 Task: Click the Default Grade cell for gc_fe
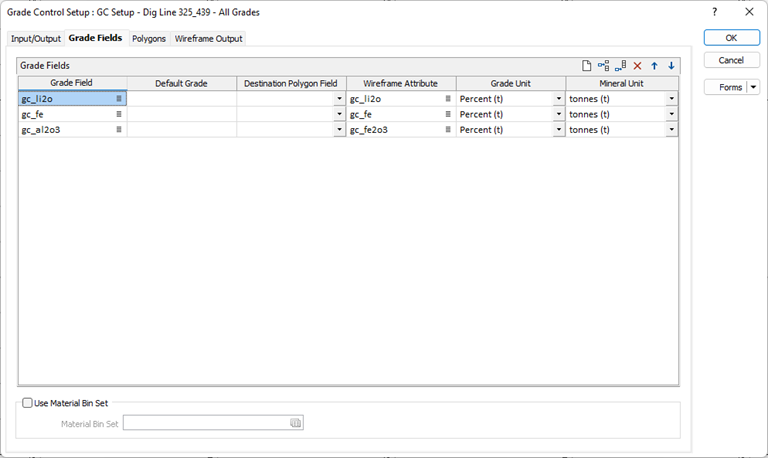[x=181, y=115]
